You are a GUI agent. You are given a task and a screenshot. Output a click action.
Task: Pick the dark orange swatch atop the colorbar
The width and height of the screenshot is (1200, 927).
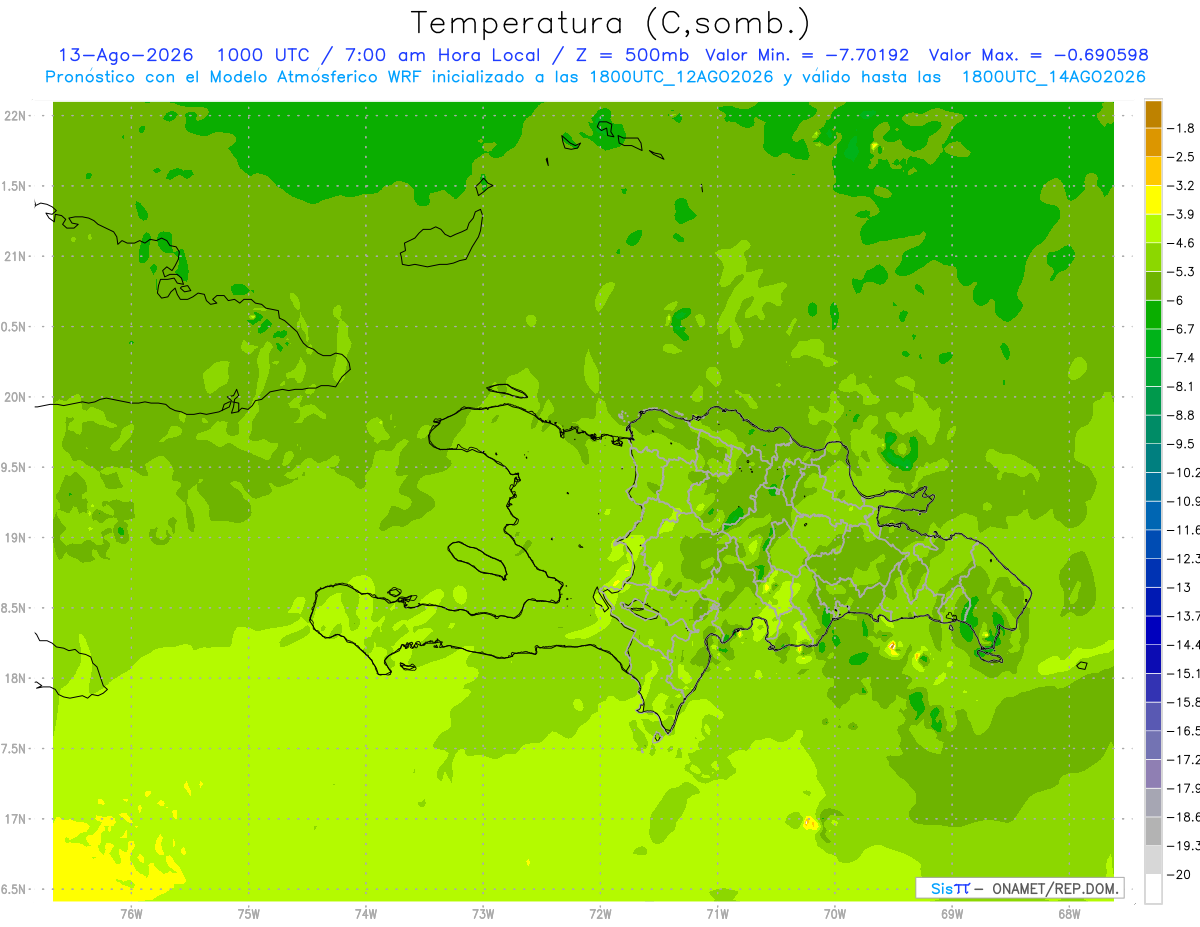point(1153,114)
